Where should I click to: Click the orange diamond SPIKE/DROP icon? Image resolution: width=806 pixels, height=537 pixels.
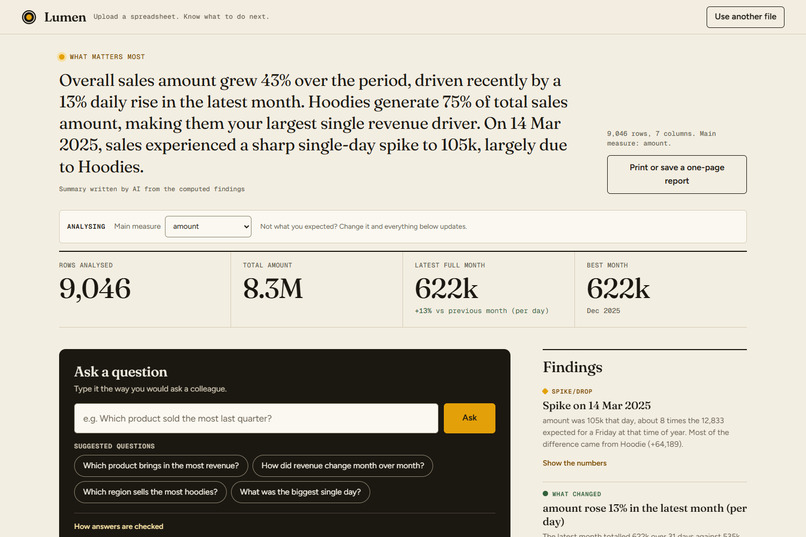pyautogui.click(x=545, y=391)
